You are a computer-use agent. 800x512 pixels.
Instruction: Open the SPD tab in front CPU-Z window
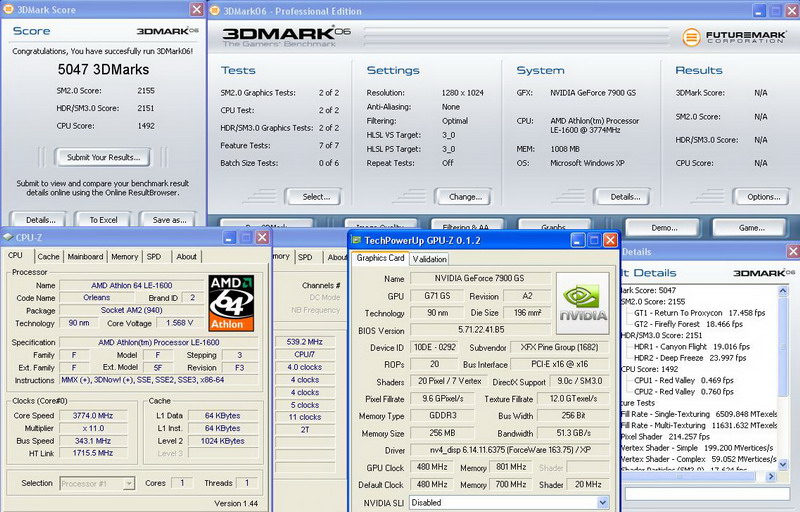click(154, 257)
